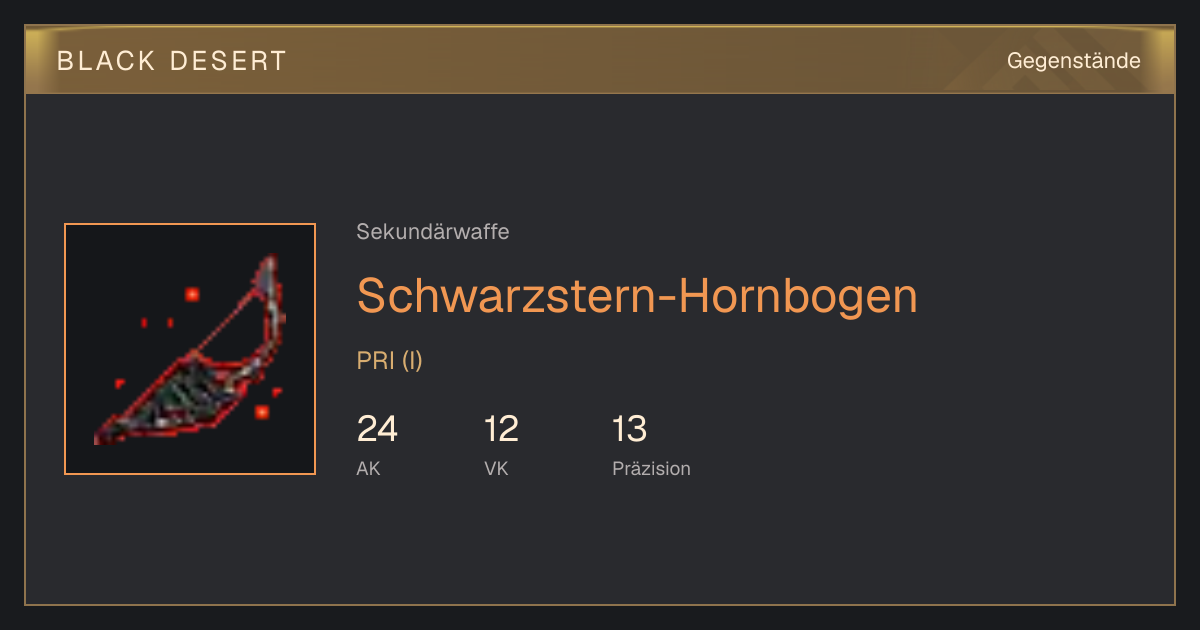Click the Präzision stat label

click(x=651, y=468)
